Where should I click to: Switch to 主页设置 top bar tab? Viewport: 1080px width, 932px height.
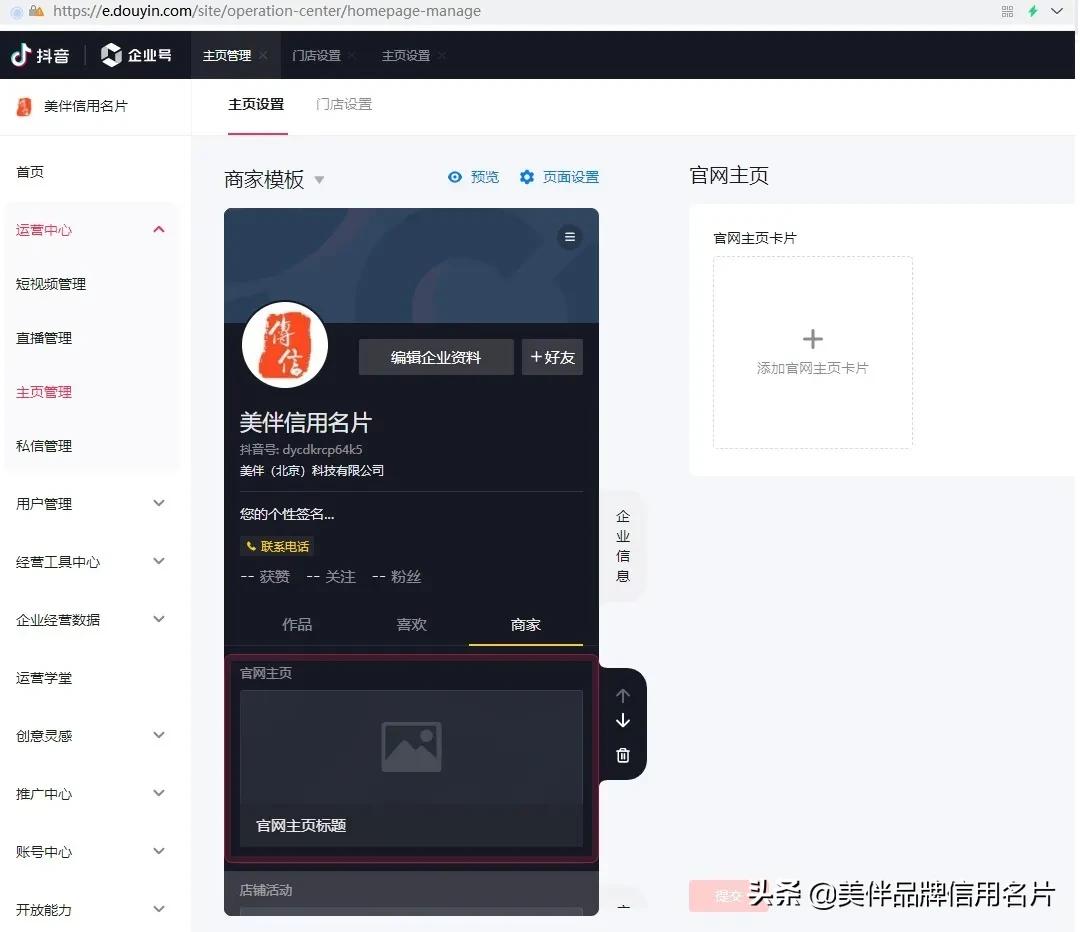click(x=406, y=55)
